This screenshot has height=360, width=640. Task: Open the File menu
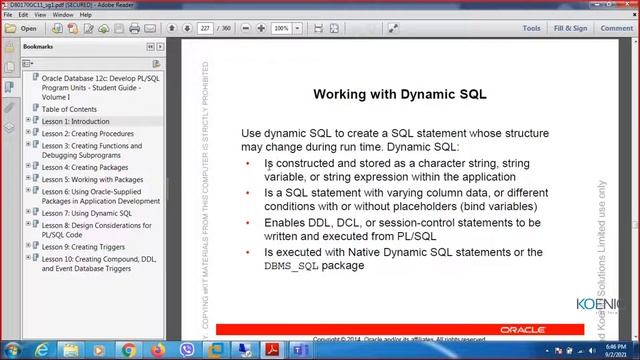pos(8,15)
